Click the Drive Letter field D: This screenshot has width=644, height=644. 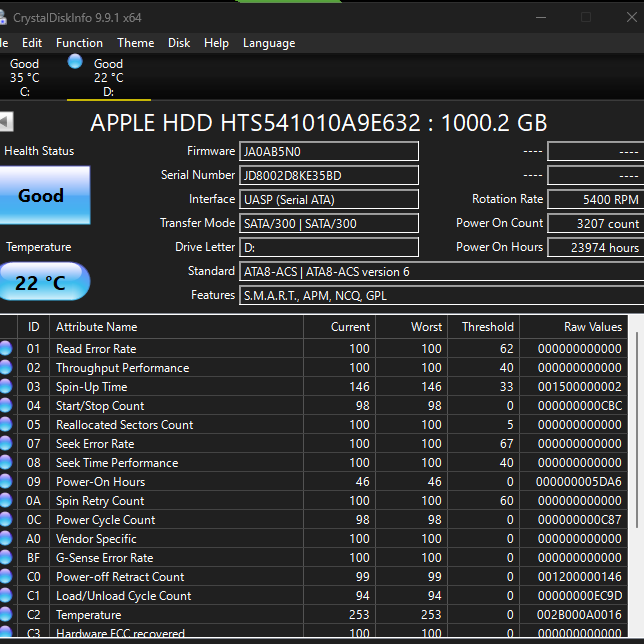coord(329,248)
